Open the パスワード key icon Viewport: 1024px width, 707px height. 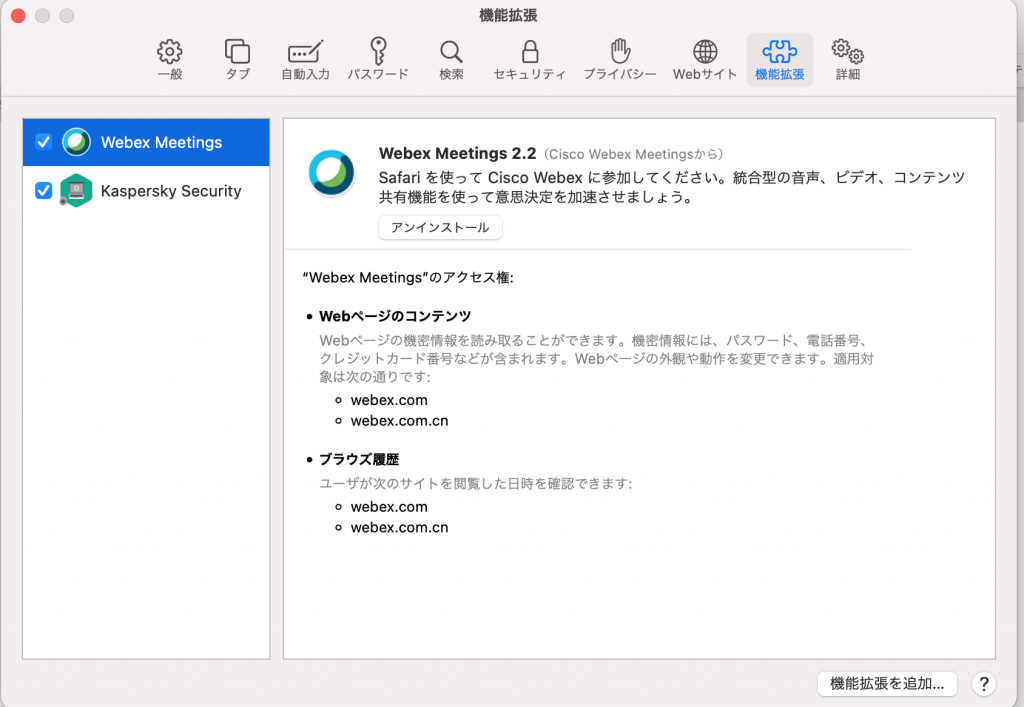click(378, 51)
